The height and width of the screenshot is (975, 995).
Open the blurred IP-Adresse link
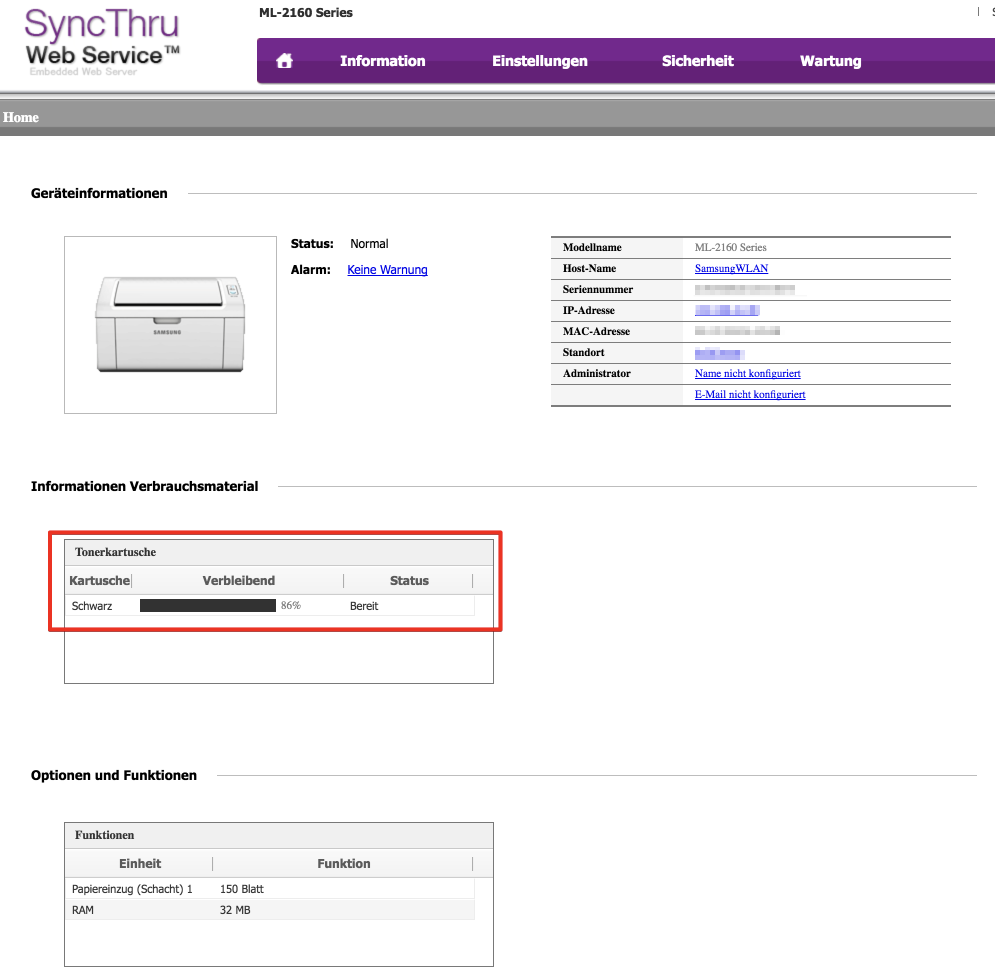[x=727, y=310]
